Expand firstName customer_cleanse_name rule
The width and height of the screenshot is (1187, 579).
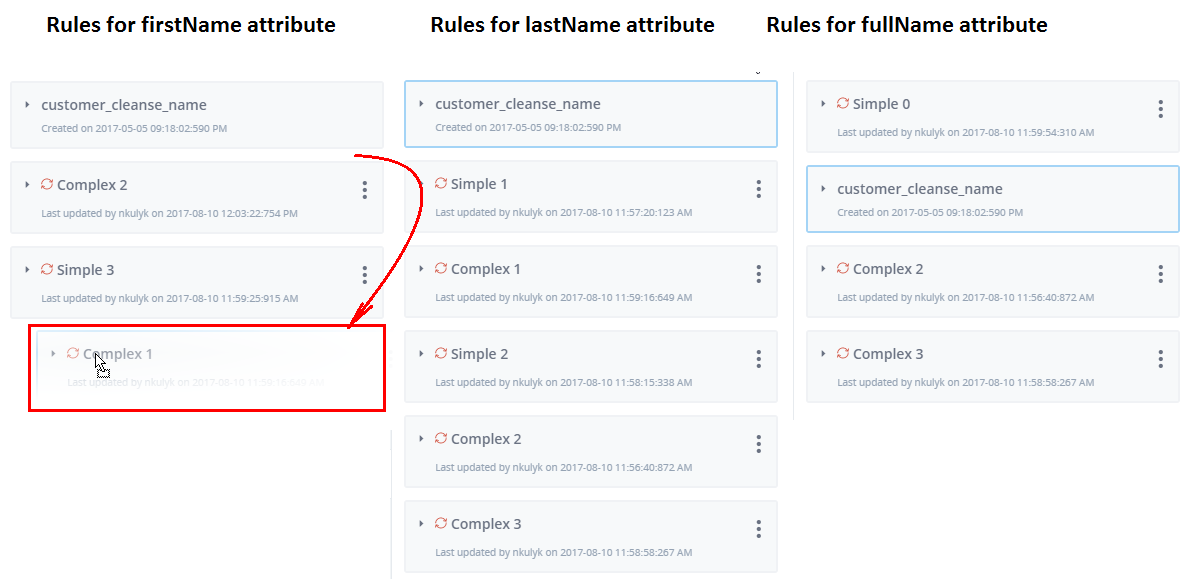(x=27, y=104)
